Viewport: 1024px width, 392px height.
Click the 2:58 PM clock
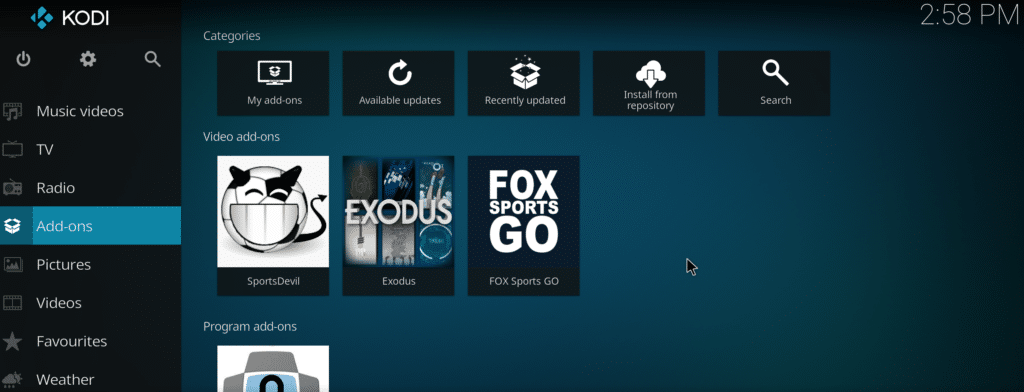(x=970, y=16)
